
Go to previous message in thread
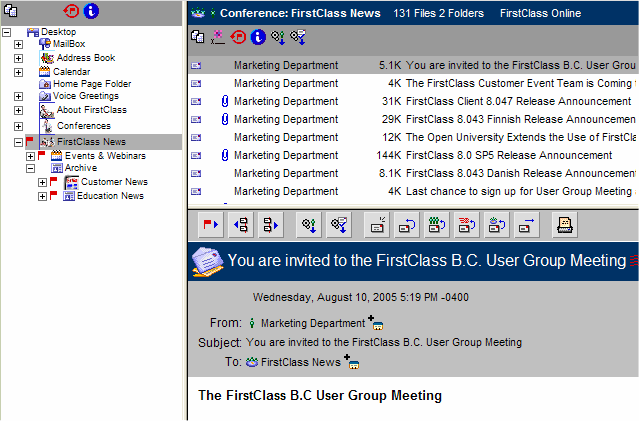coord(241,226)
